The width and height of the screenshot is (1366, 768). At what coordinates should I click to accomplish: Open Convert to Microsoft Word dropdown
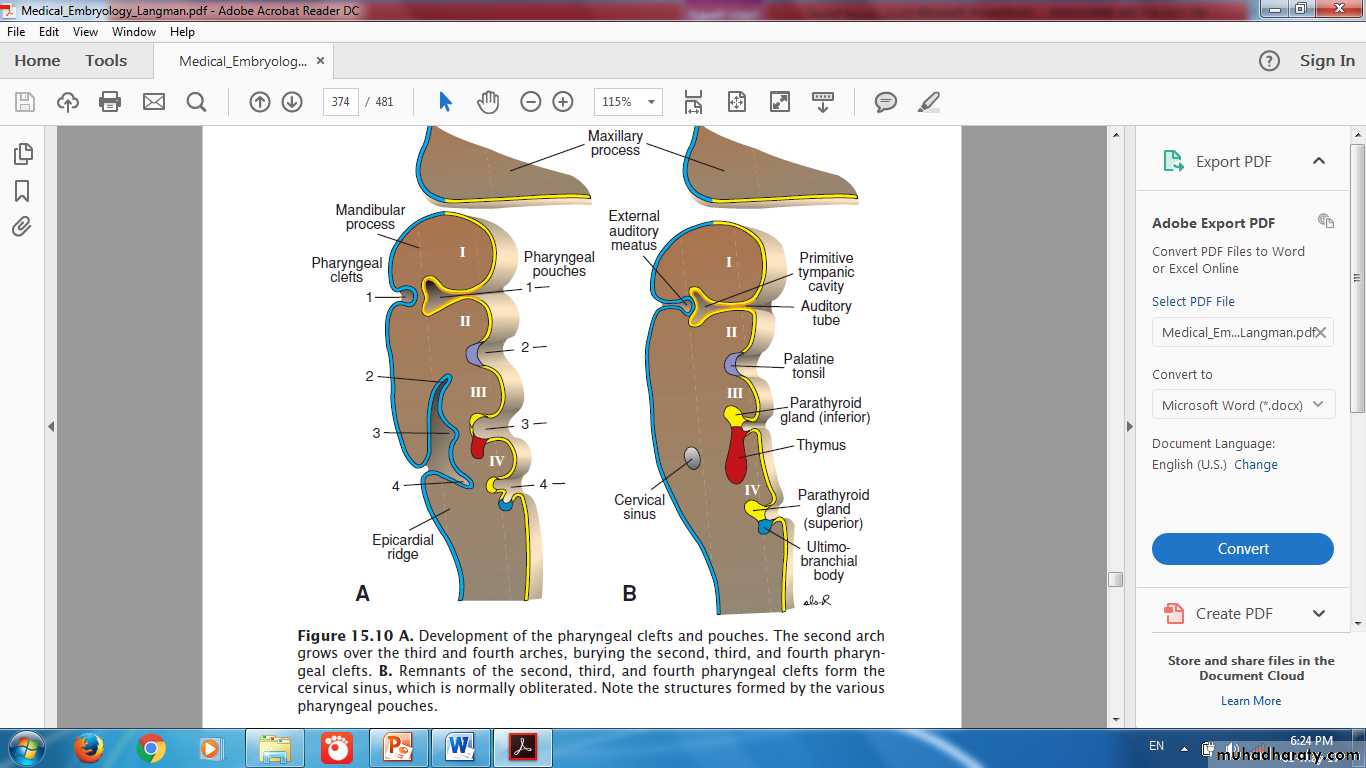tap(1243, 405)
